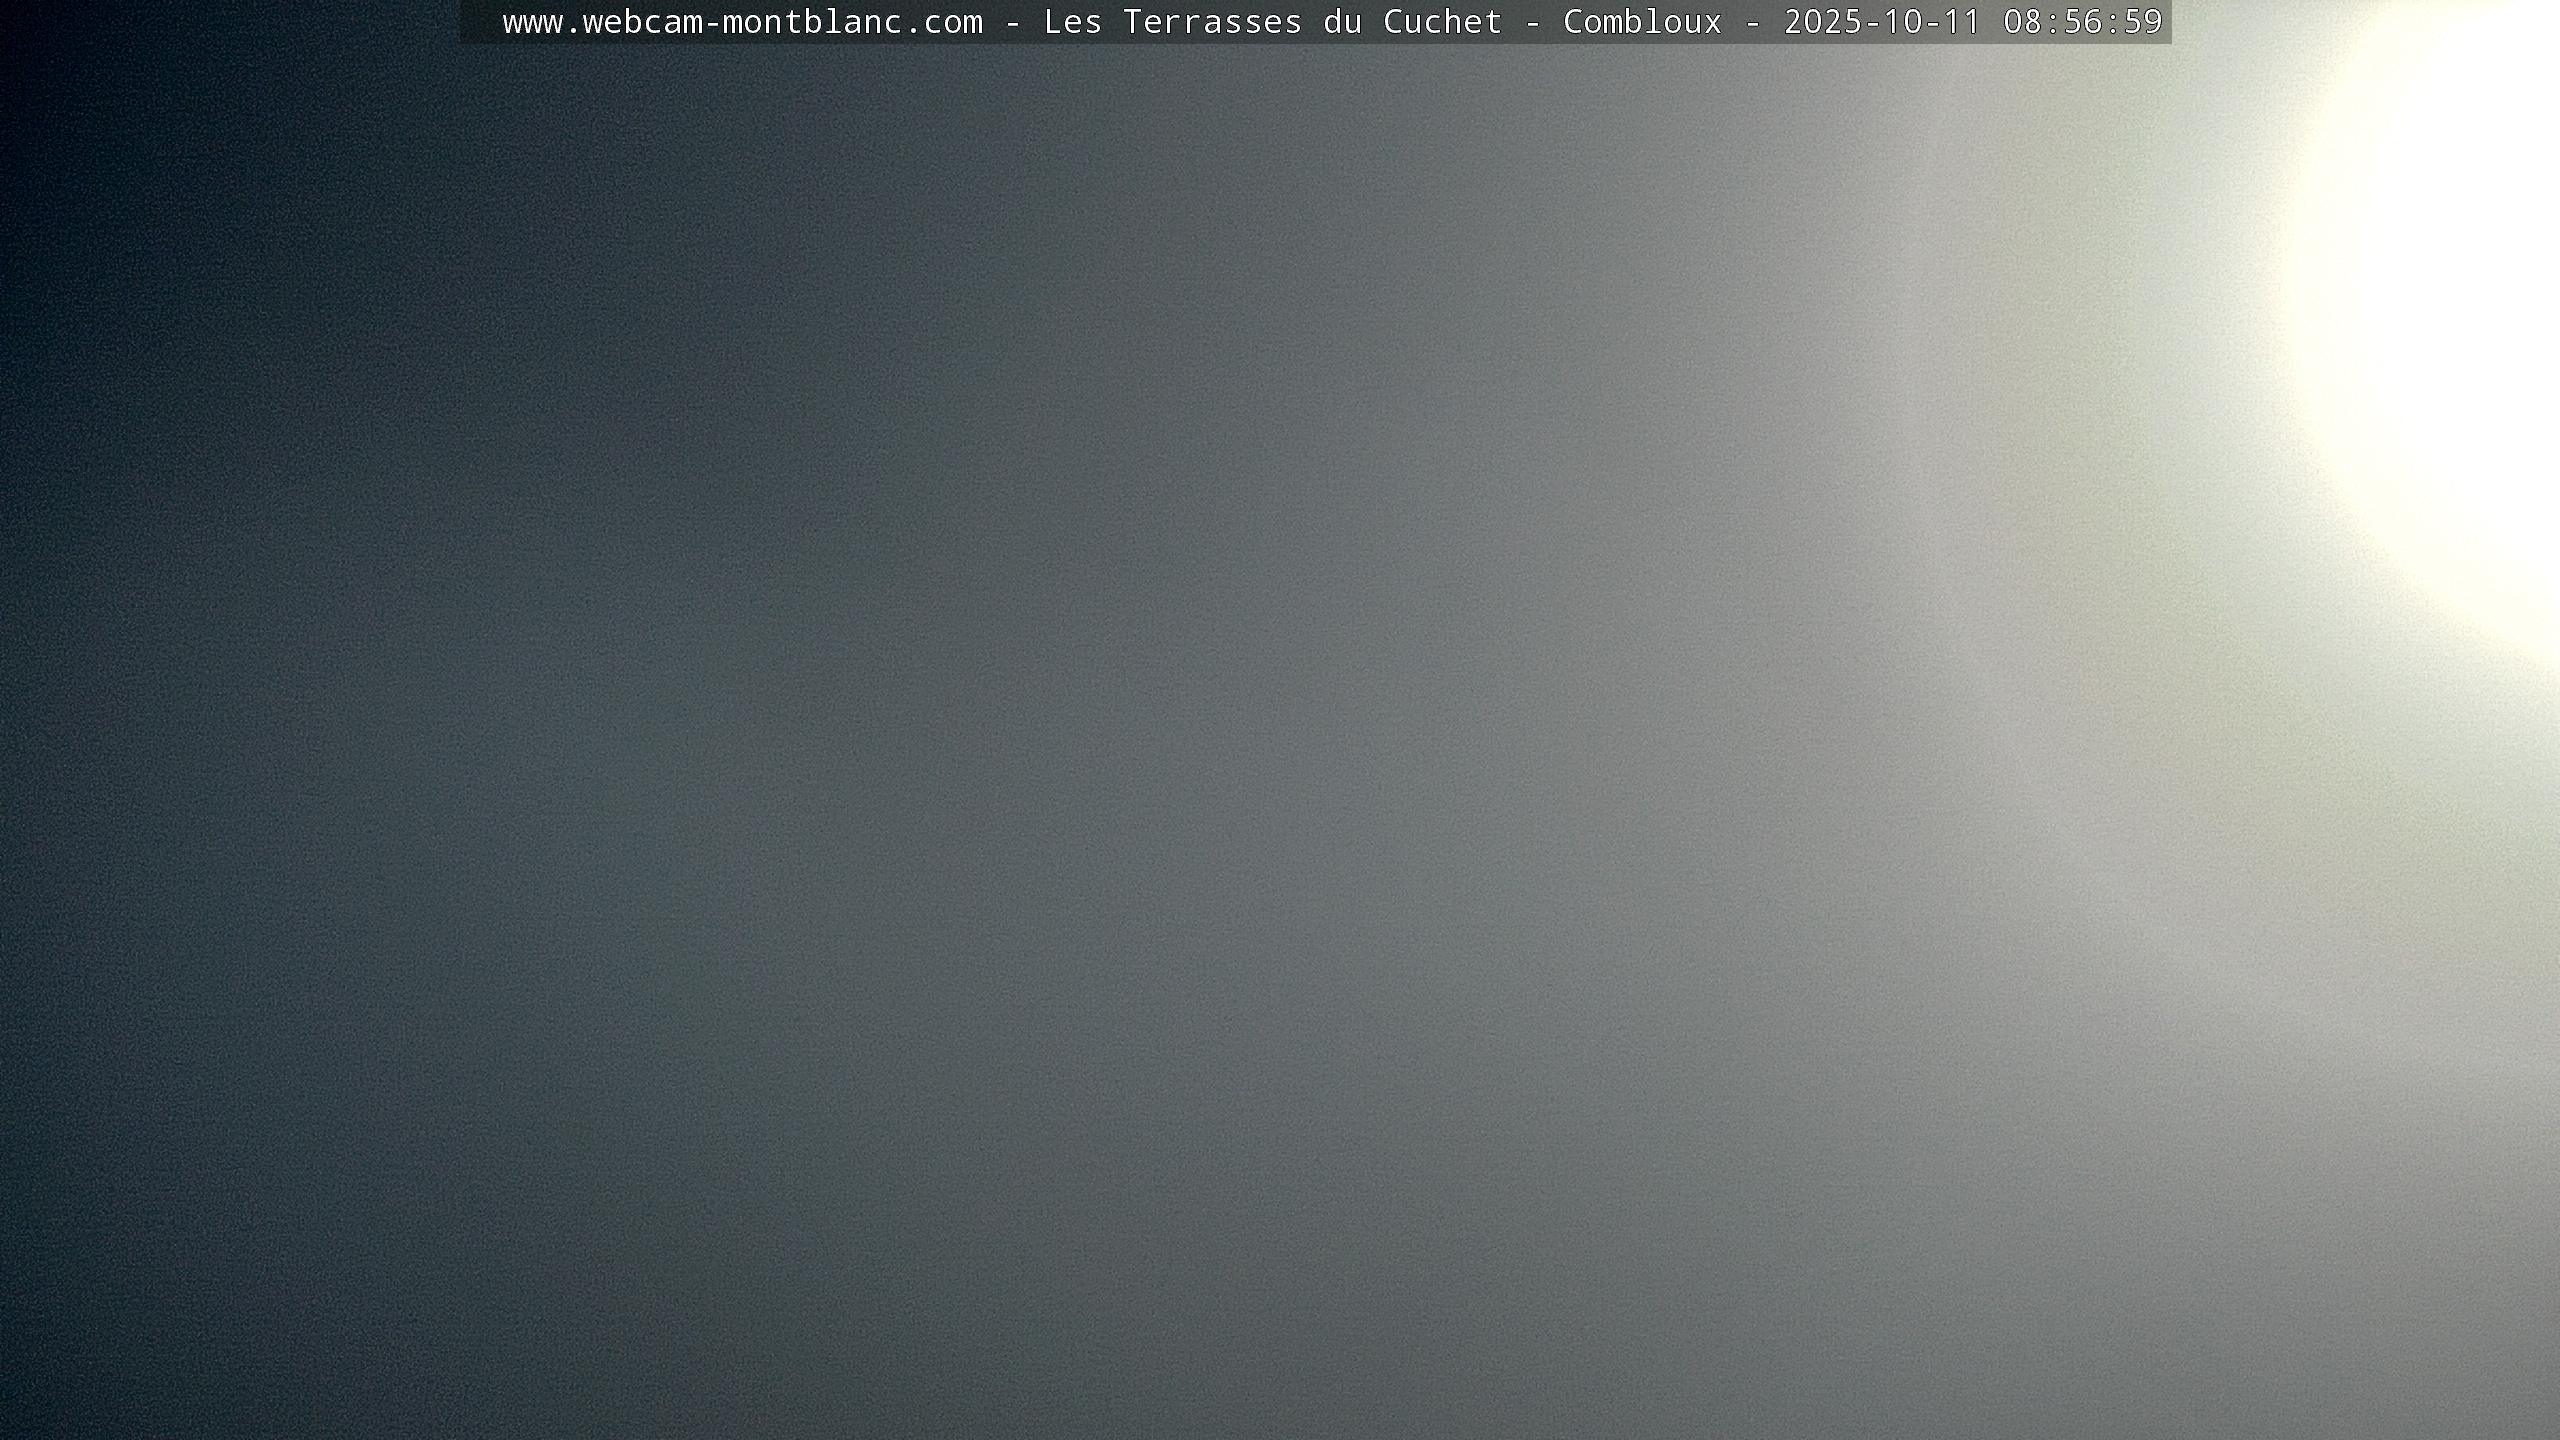Click the hour "08" in the timestamp
Screen dimensions: 2560x1440
pyautogui.click(x=2023, y=22)
